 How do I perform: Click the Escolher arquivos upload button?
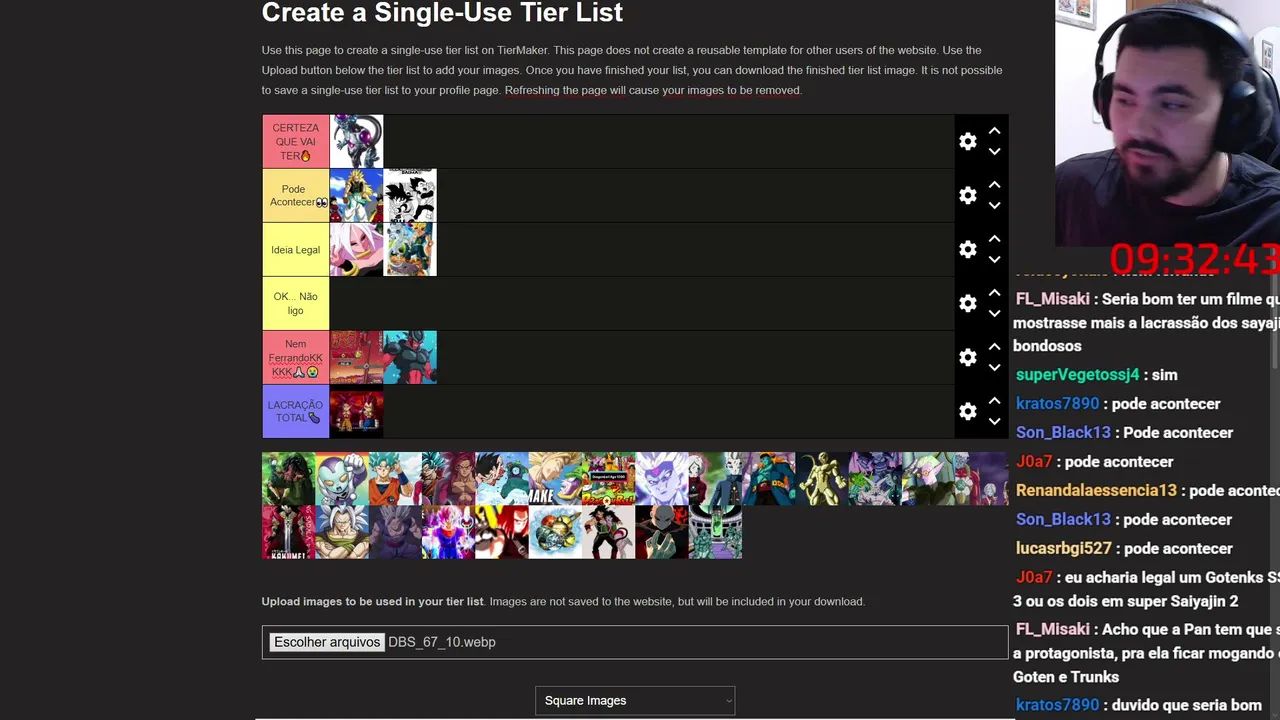(327, 642)
